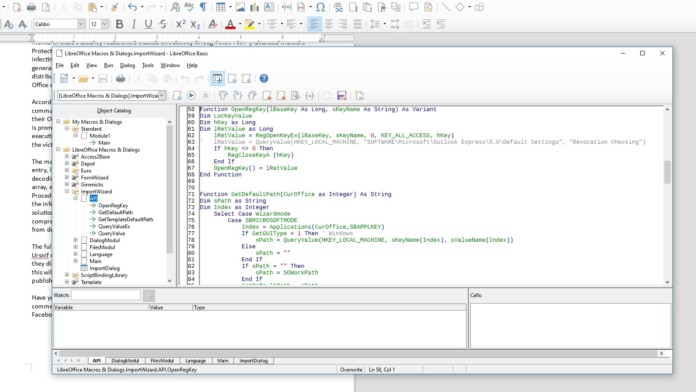The image size is (696, 392).
Task: Click the Enable Watch icon
Action: (x=295, y=95)
